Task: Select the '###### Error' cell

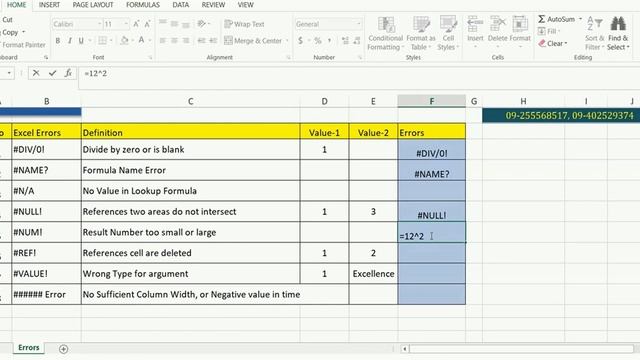Action: pyautogui.click(x=46, y=294)
